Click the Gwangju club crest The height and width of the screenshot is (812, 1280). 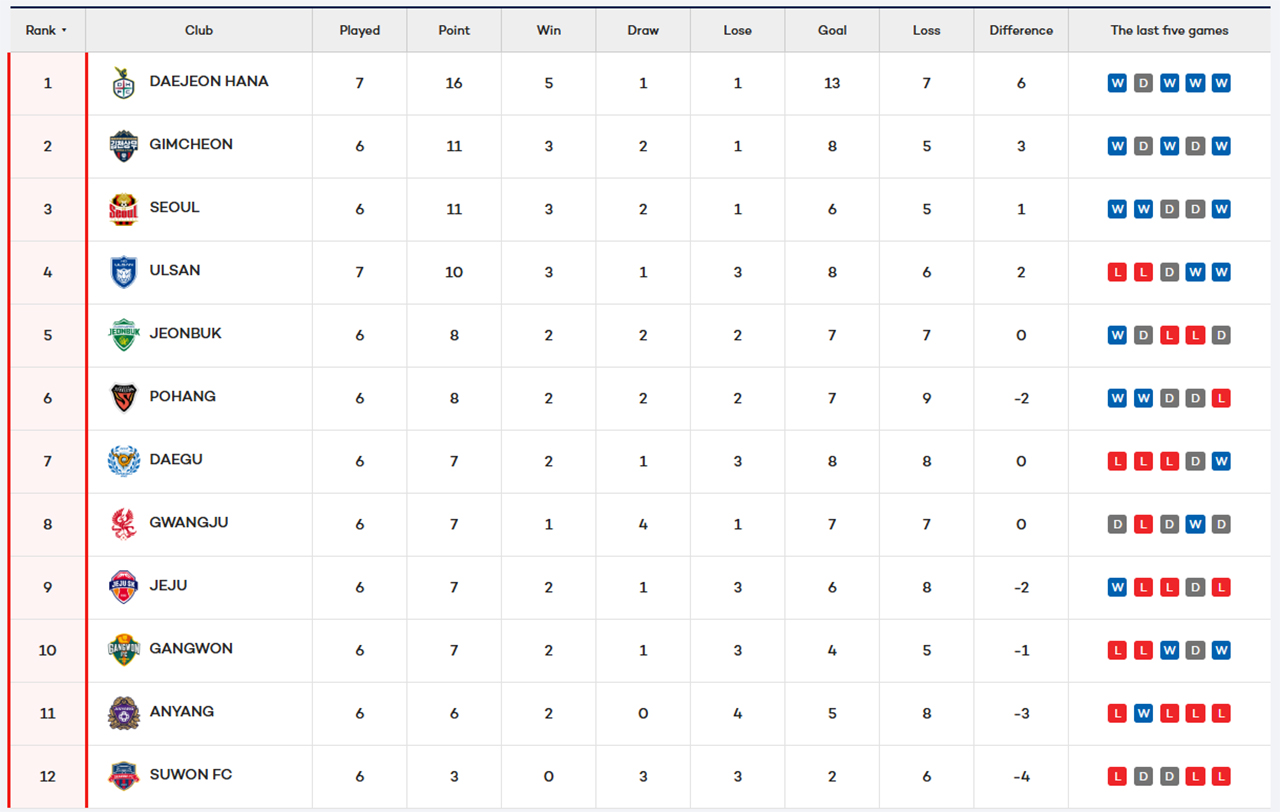click(x=123, y=524)
